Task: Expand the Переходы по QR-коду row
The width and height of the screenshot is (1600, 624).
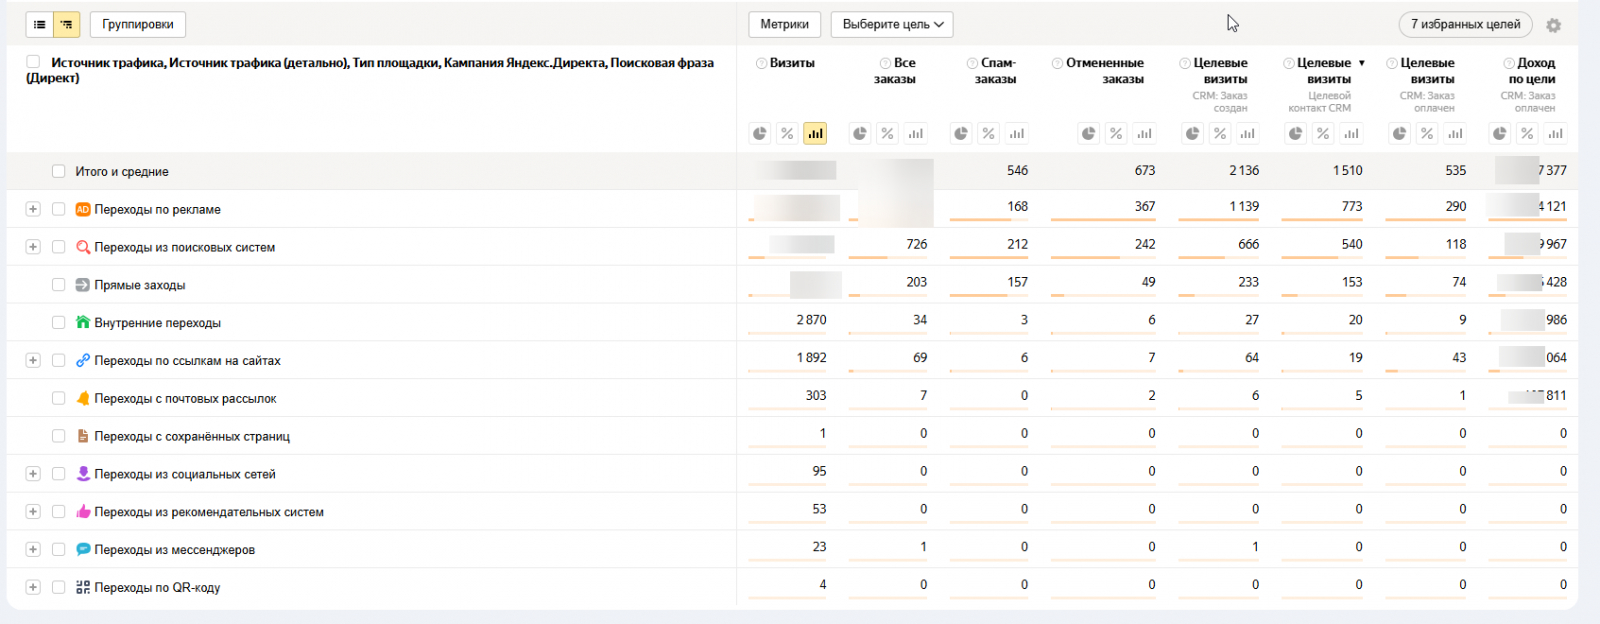Action: point(33,588)
